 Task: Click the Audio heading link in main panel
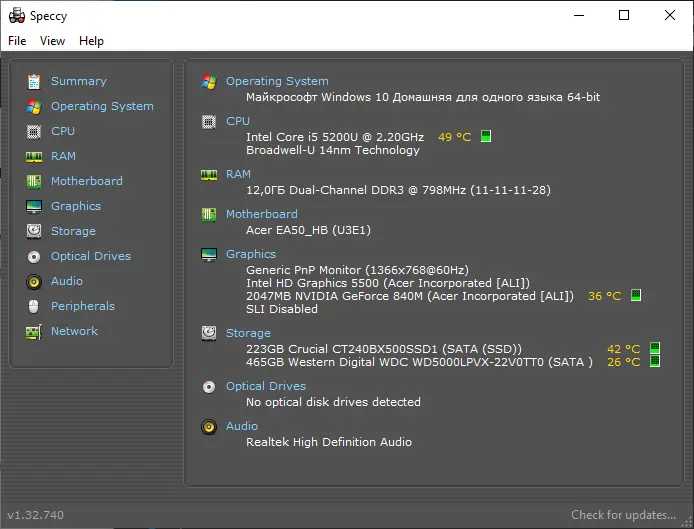pos(242,426)
